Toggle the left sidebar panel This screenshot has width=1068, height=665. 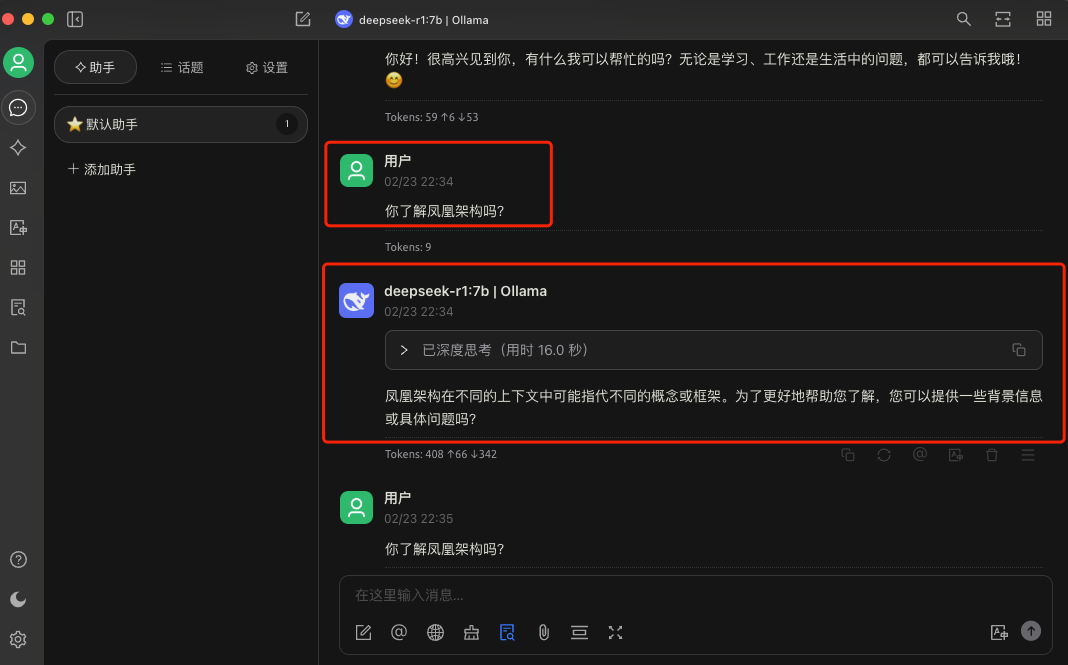(75, 19)
